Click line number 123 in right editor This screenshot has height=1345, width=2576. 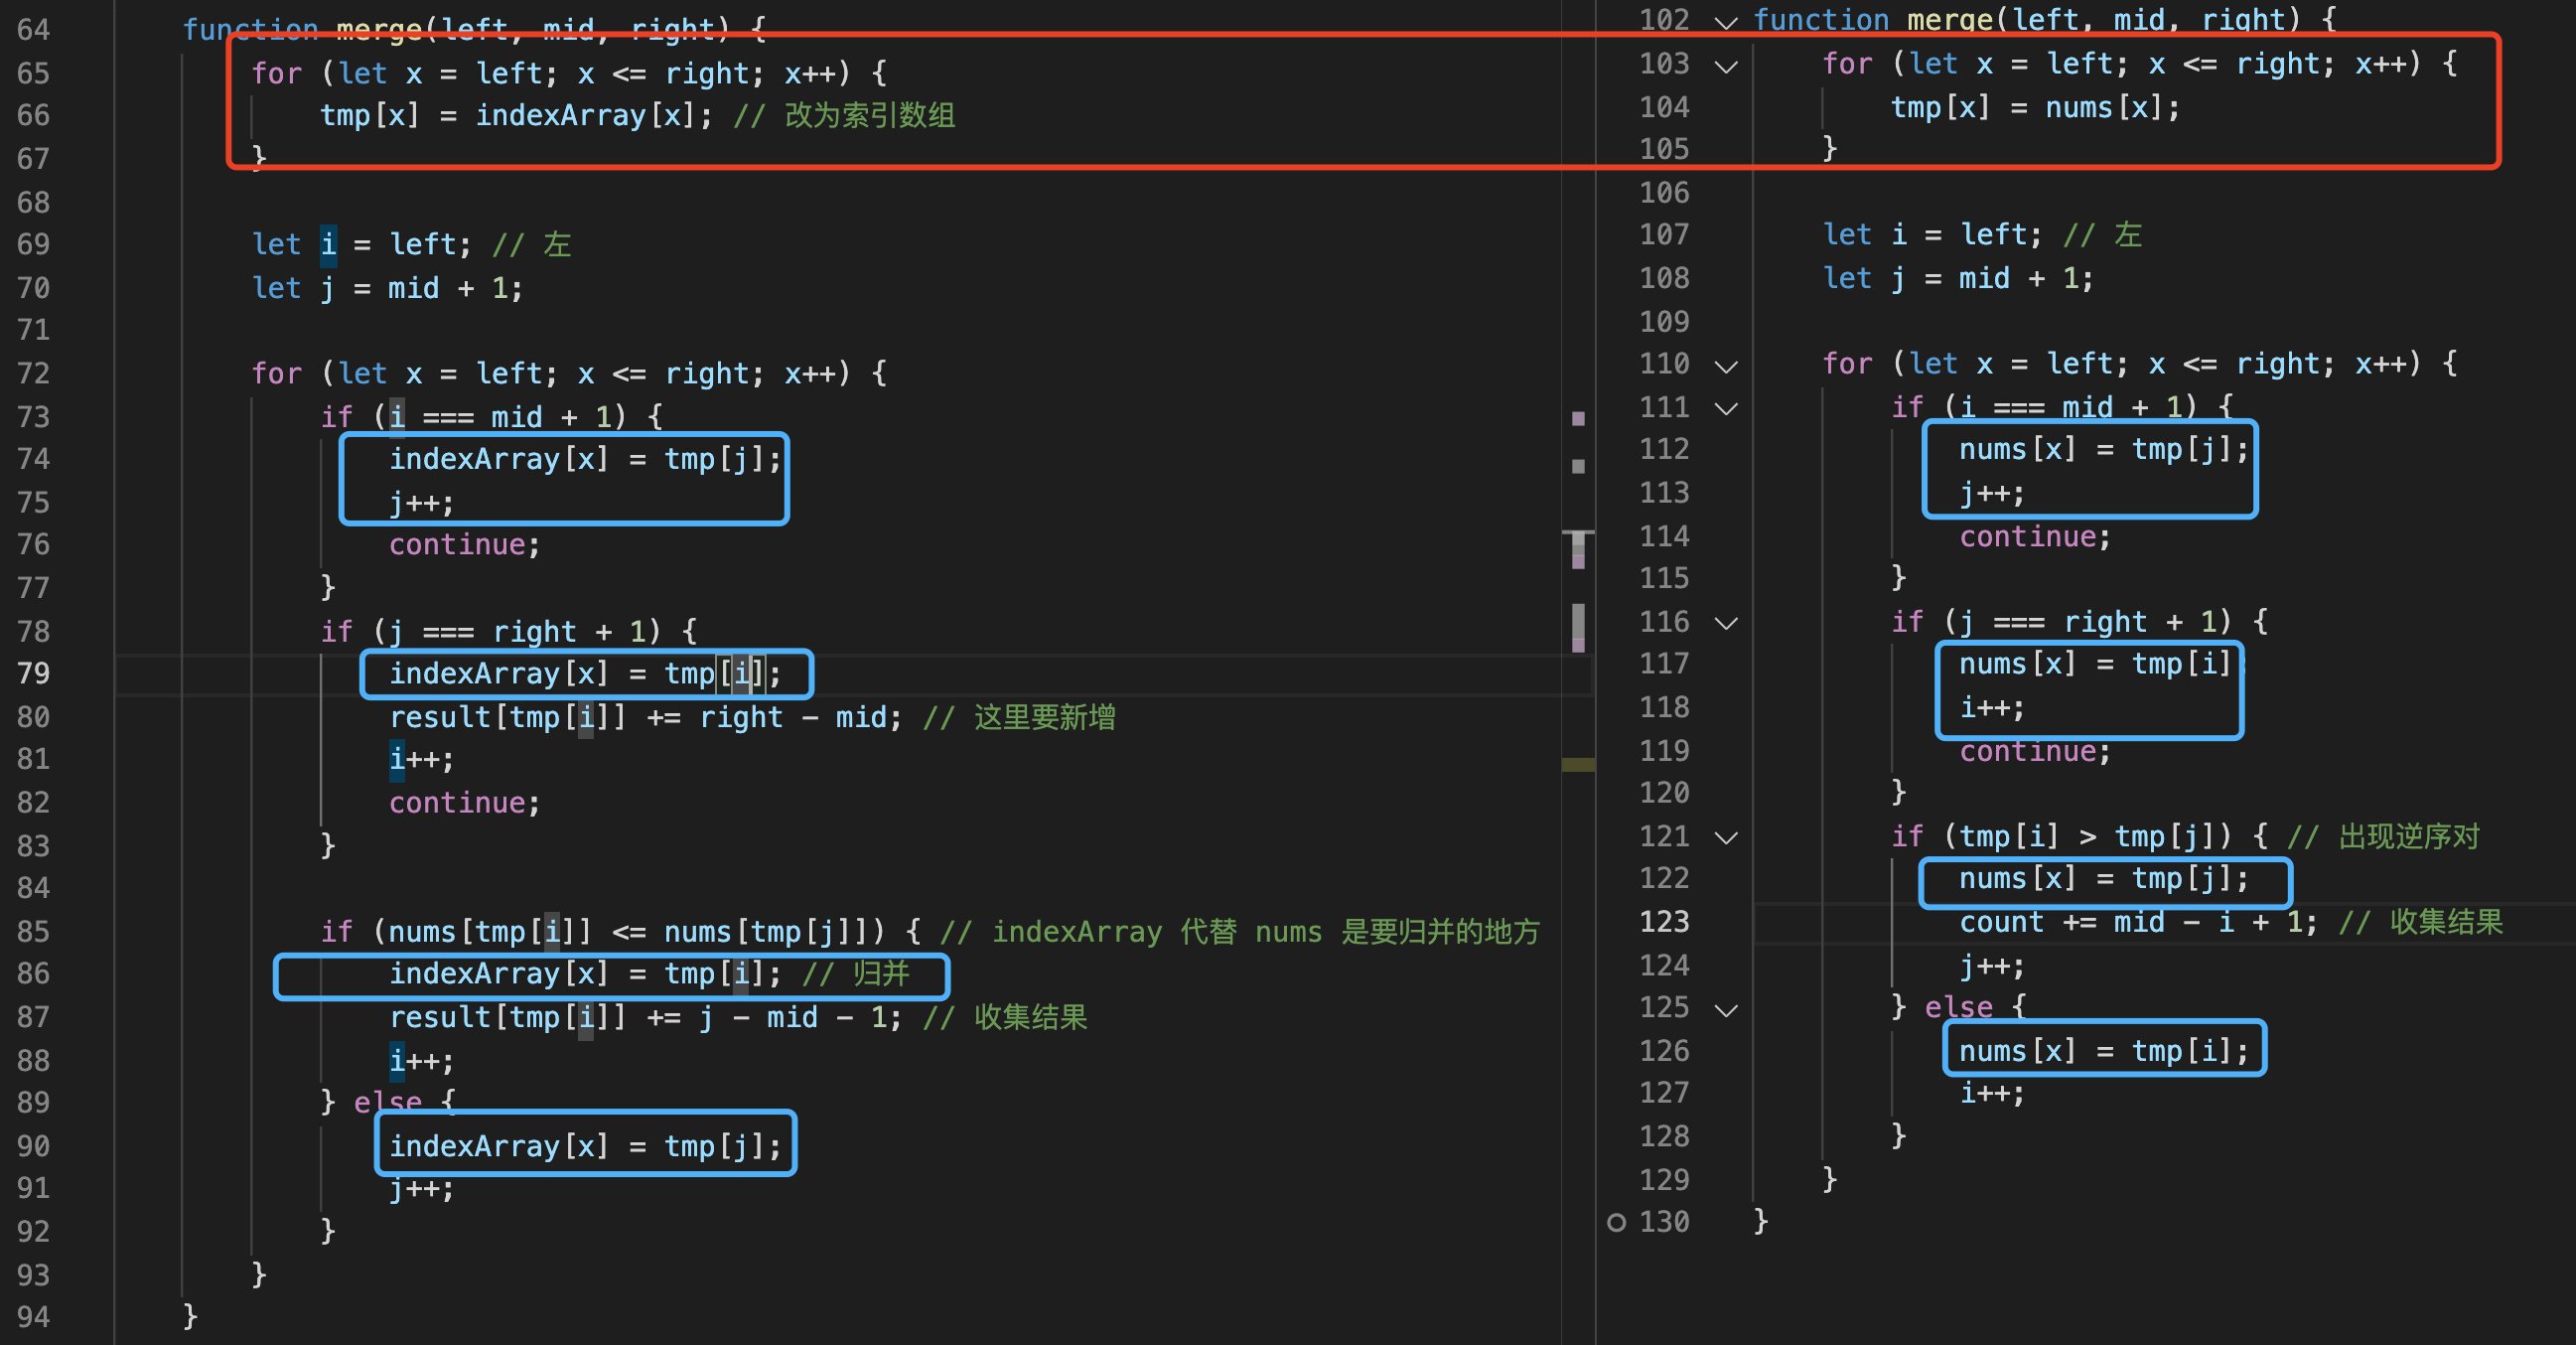click(x=1664, y=922)
